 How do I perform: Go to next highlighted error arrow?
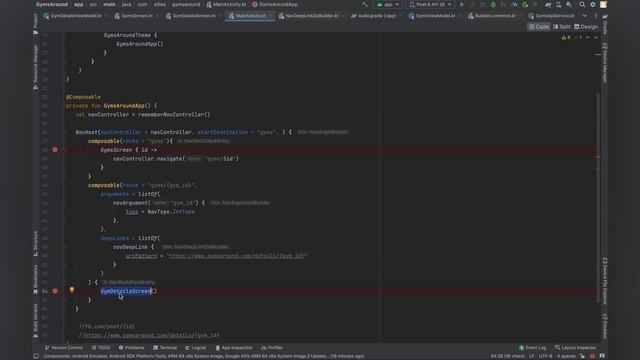tap(596, 37)
